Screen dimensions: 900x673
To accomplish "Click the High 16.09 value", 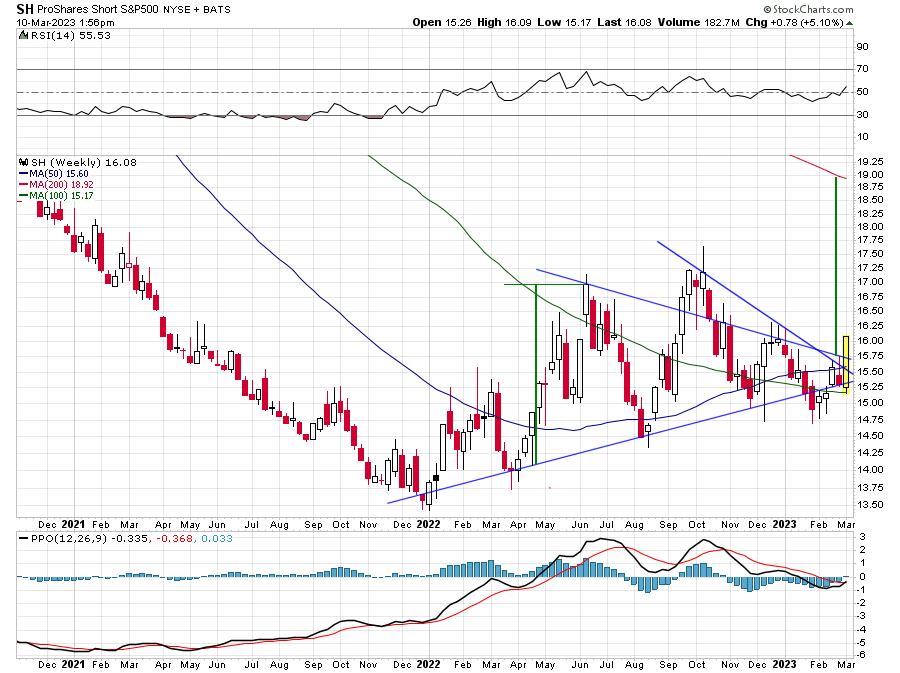I will pos(504,22).
